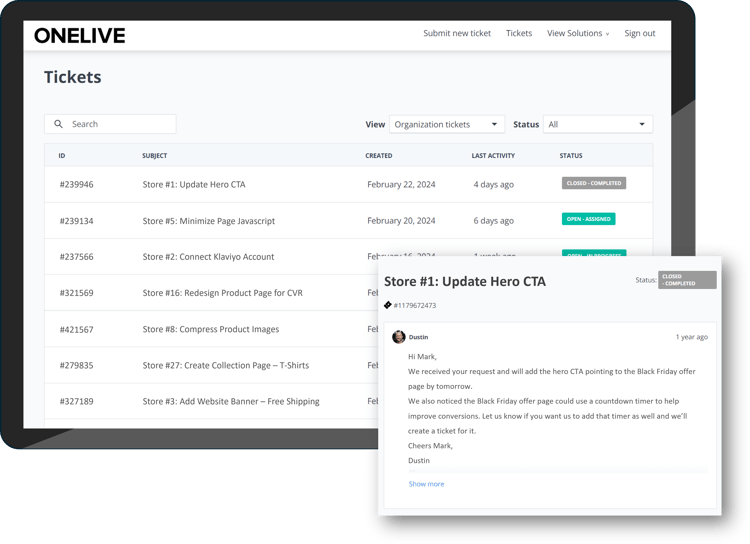Click the table's CLOSED - COMPLETED badge
750x544 pixels.
click(594, 183)
